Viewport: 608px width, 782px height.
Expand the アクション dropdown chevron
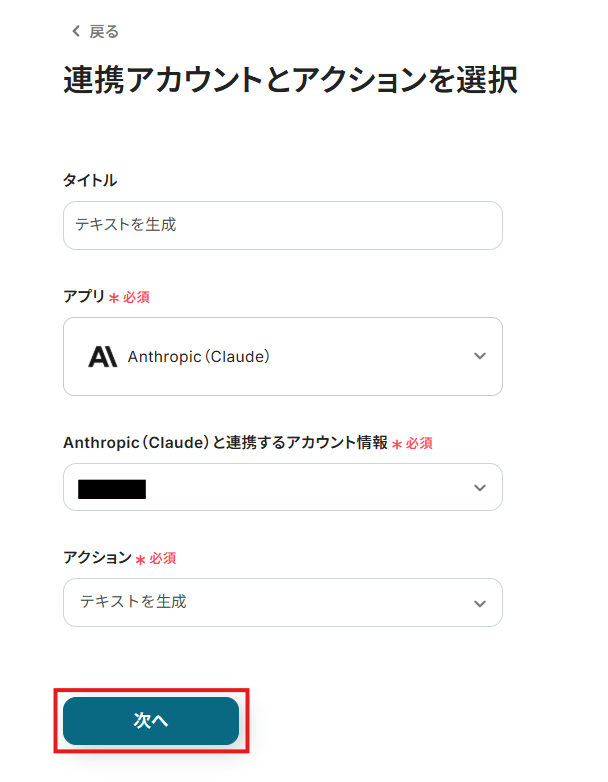click(x=480, y=603)
